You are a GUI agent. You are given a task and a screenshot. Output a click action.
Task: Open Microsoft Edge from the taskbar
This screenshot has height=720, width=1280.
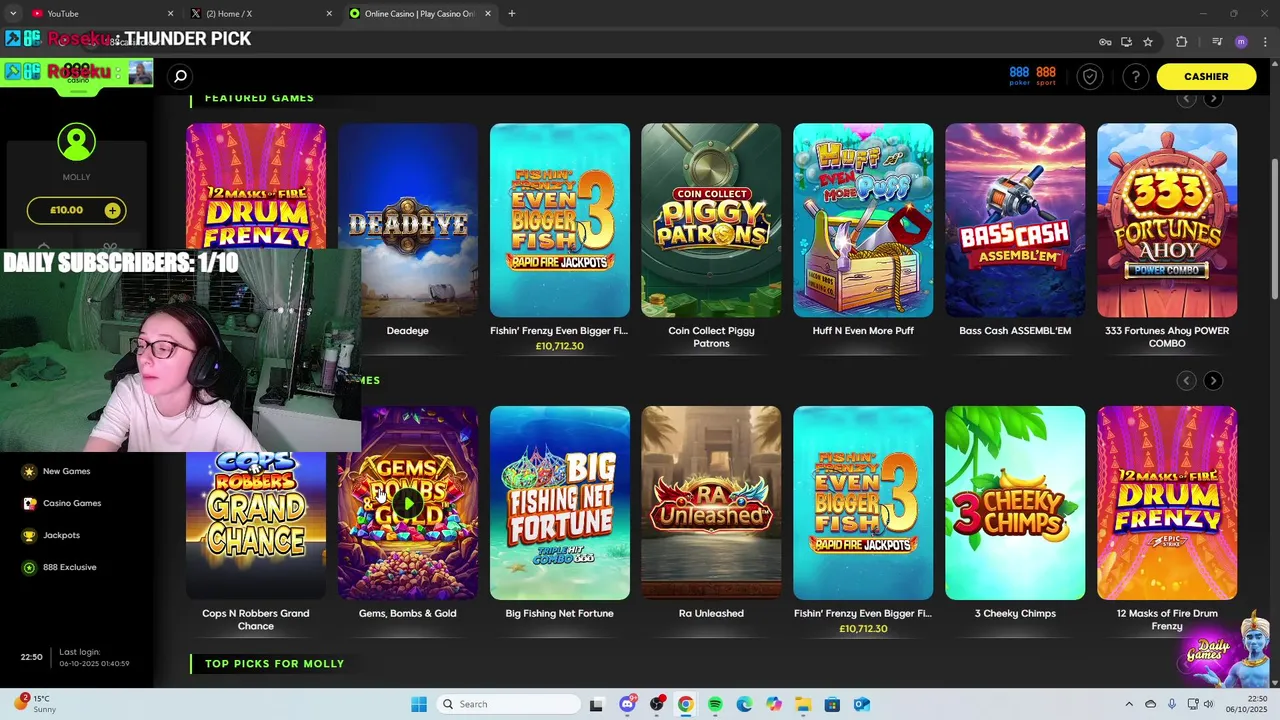click(744, 704)
